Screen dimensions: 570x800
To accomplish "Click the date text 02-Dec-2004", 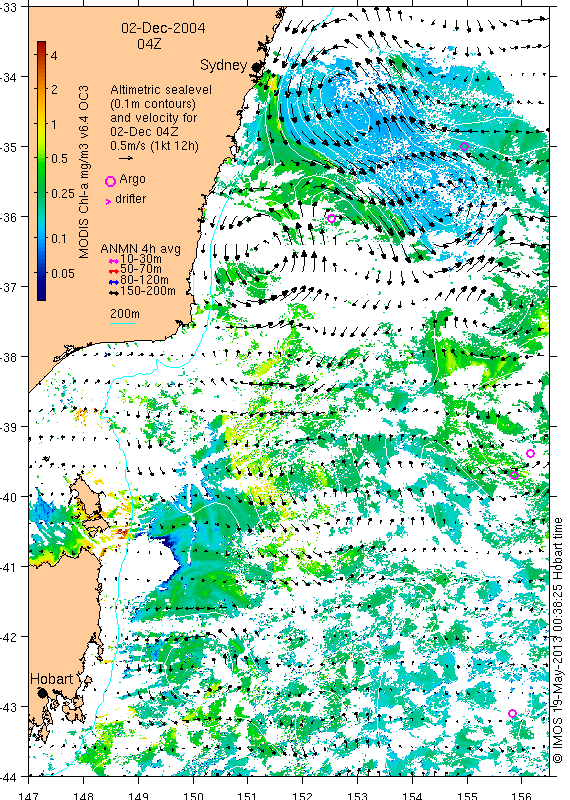I will (x=163, y=28).
